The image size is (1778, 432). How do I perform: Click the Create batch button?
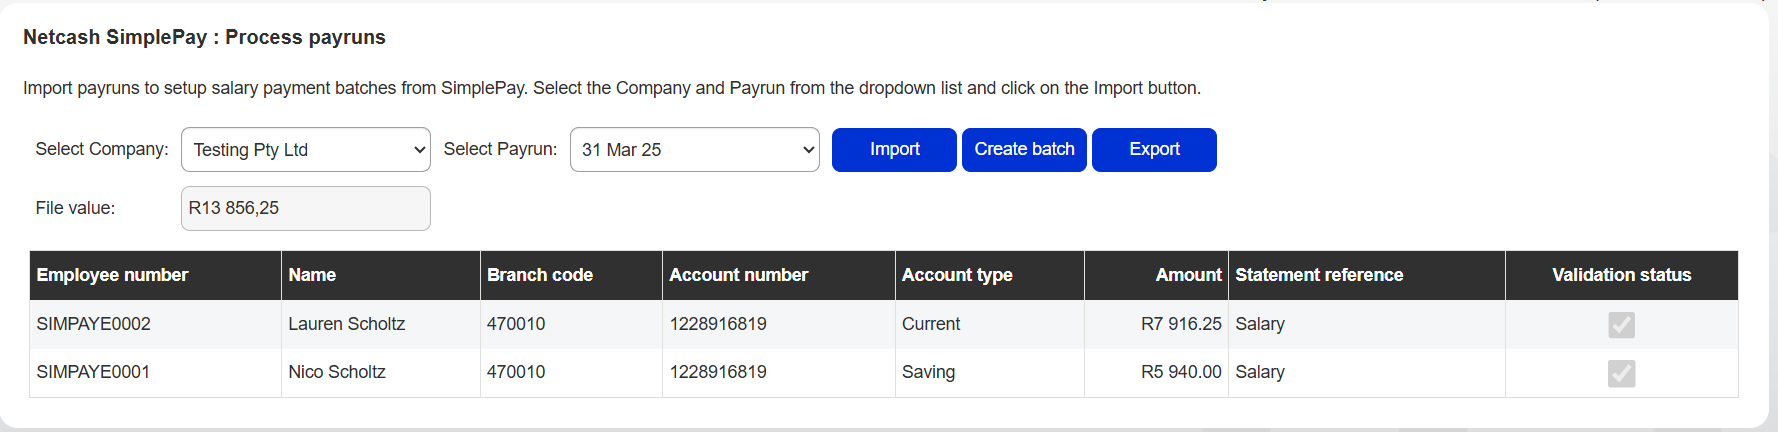[x=1024, y=150]
